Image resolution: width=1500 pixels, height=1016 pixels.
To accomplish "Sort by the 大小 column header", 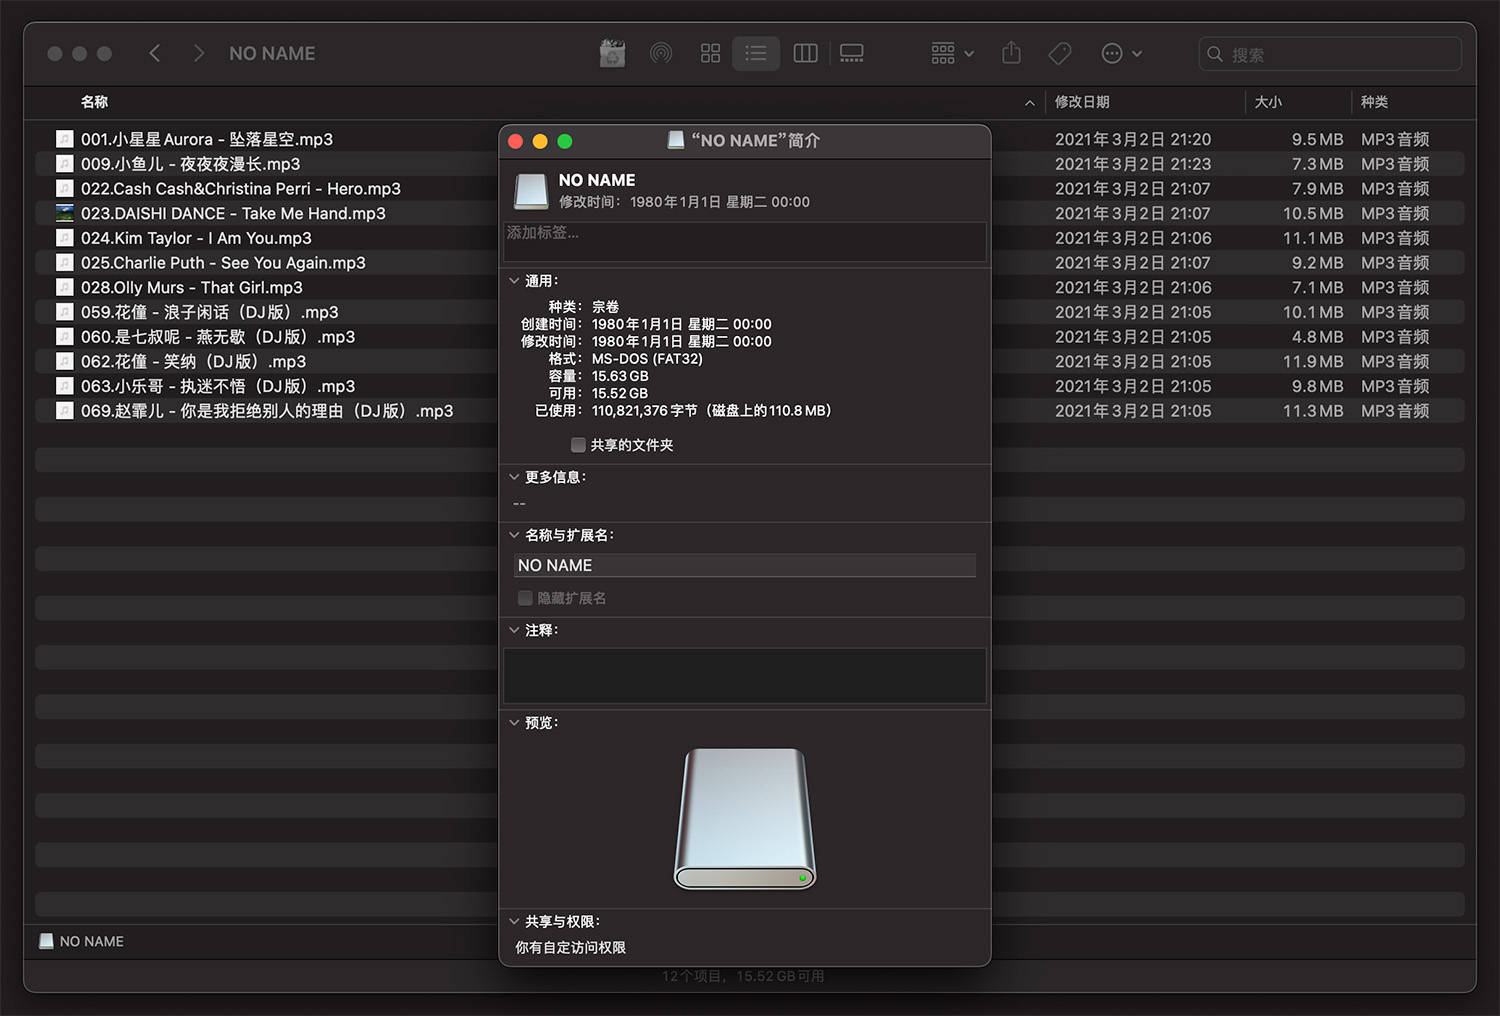I will 1268,102.
